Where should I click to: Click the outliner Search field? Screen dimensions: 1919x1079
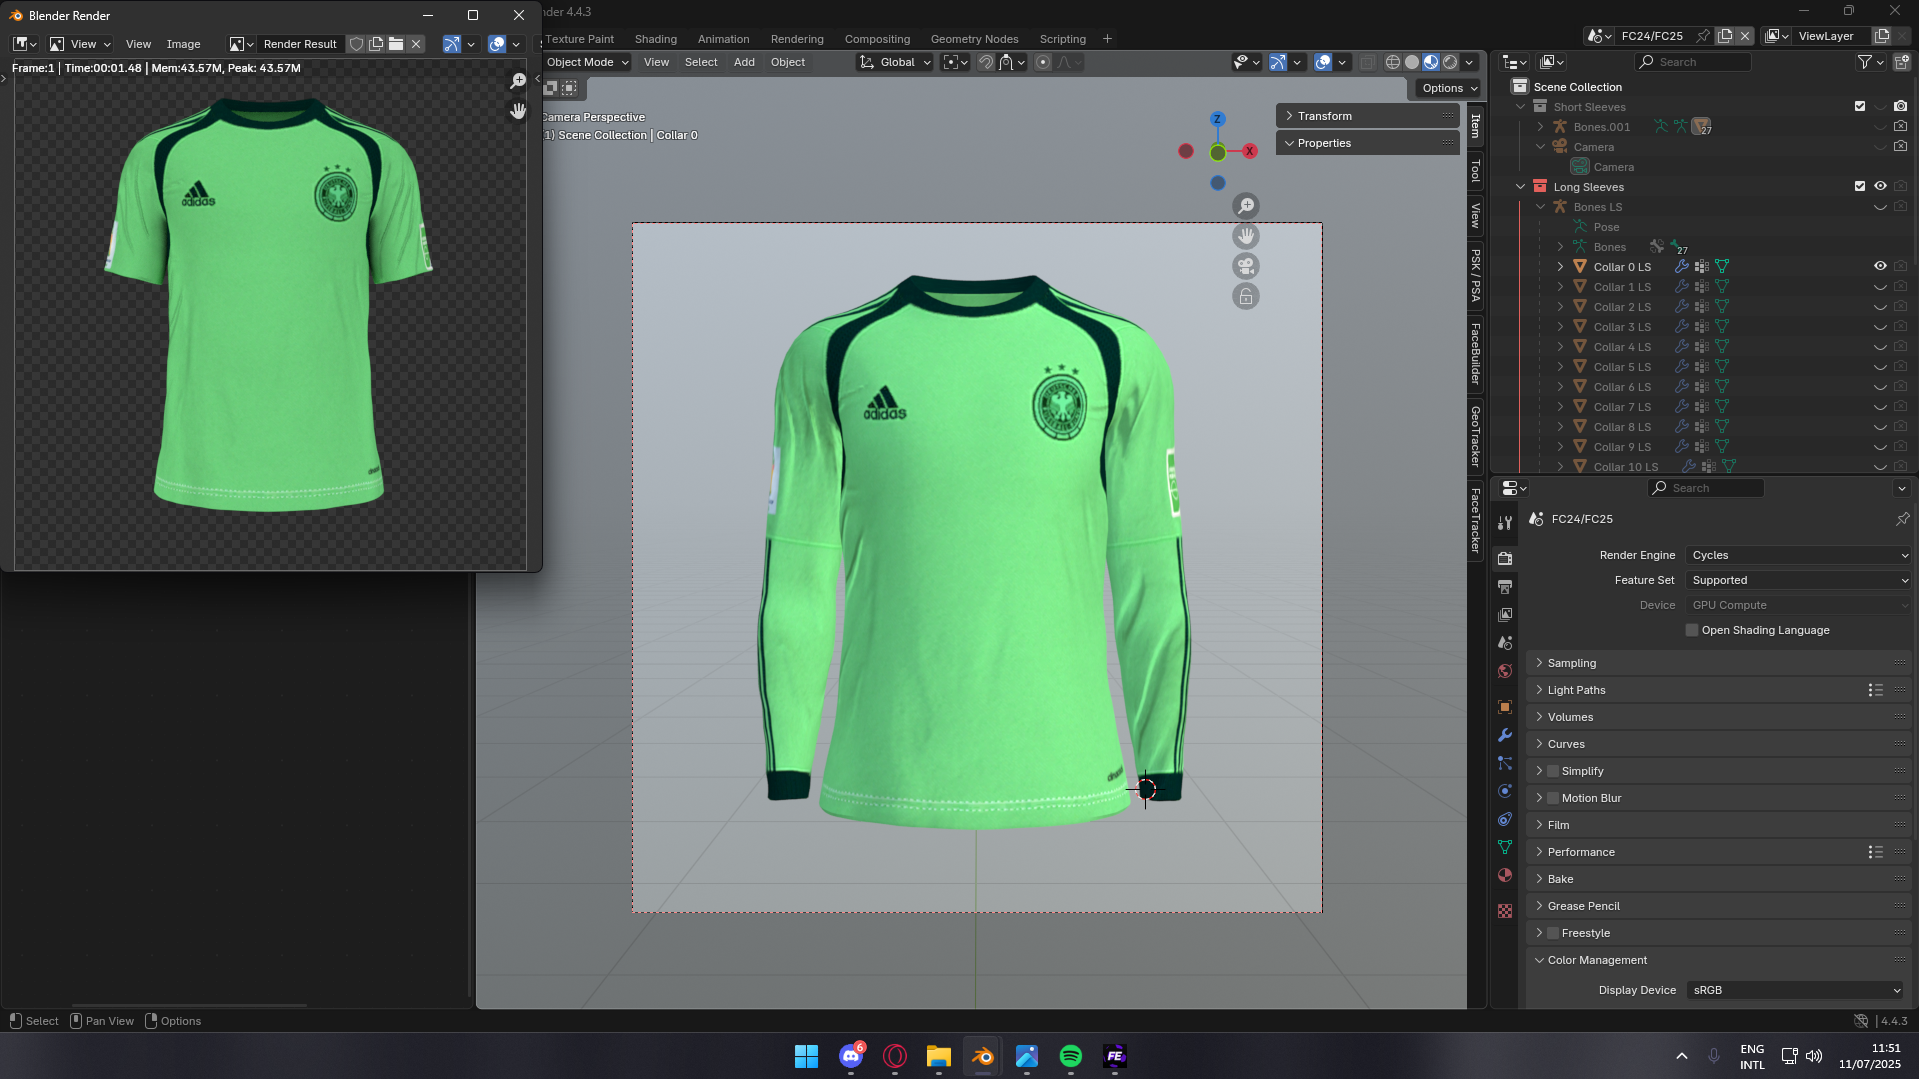(x=1693, y=62)
